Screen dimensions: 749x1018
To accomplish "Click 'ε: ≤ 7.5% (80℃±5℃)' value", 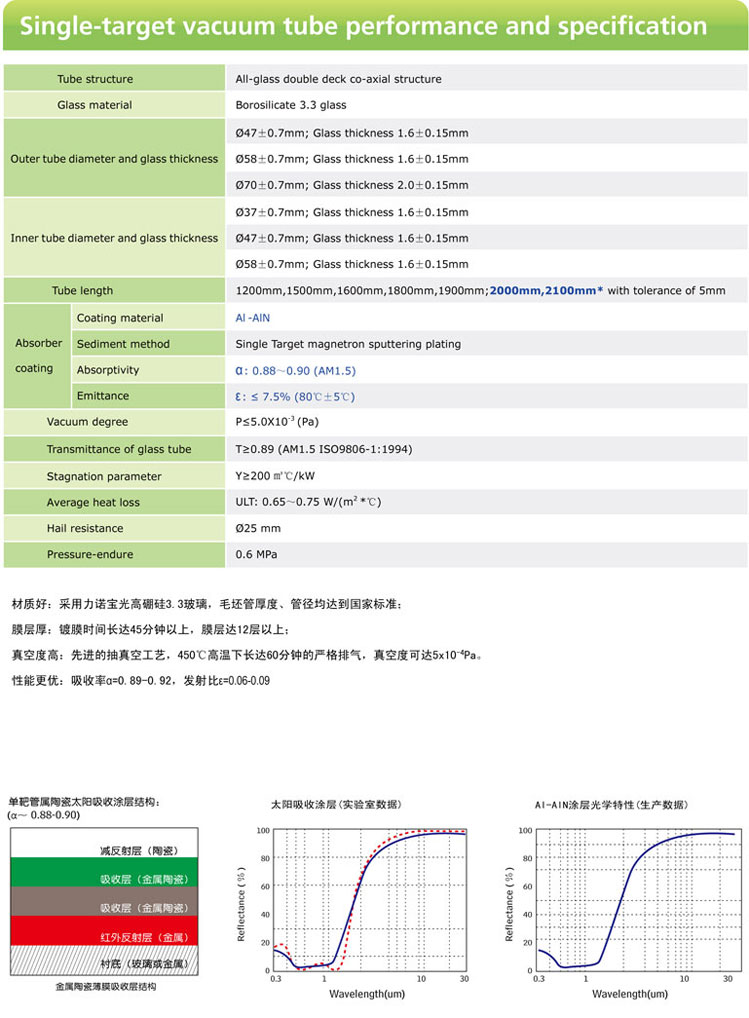I will (x=295, y=396).
